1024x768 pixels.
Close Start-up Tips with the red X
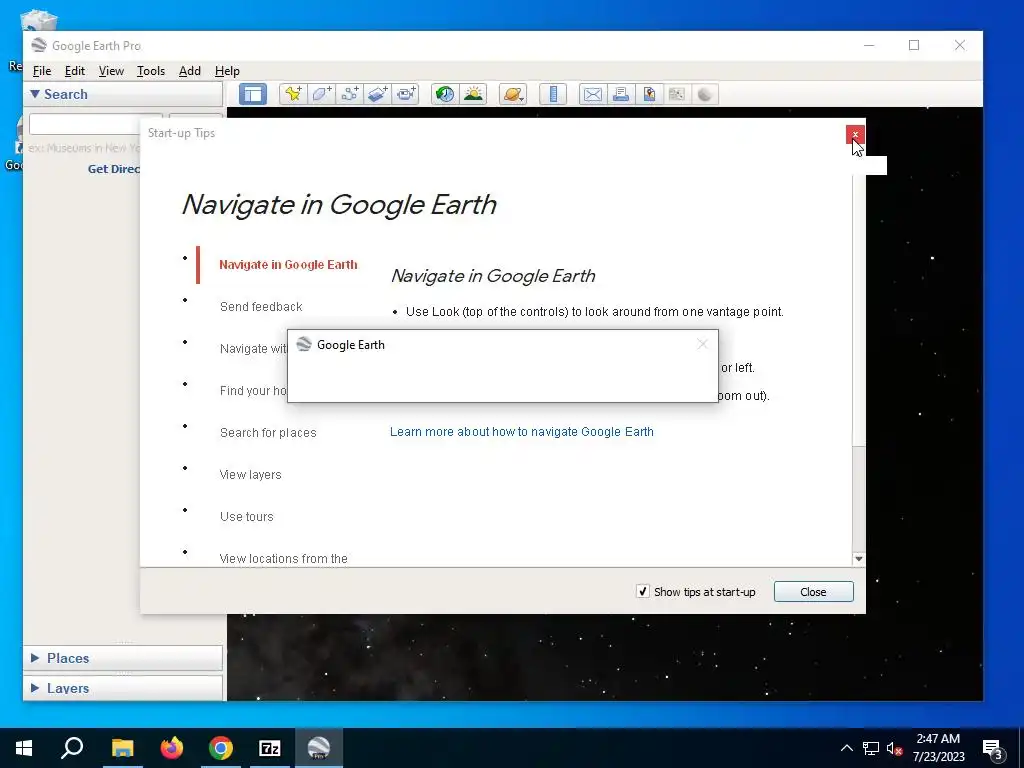pos(855,134)
